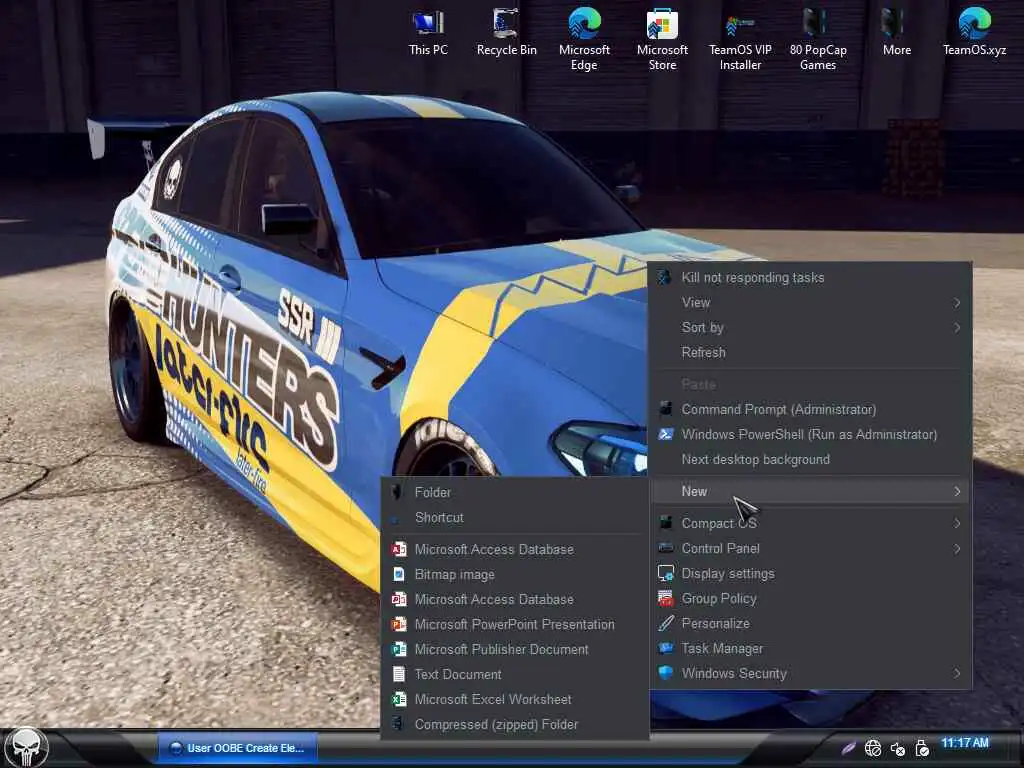This screenshot has height=768, width=1024.
Task: Click the Excel icon in New submenu
Action: [x=398, y=699]
